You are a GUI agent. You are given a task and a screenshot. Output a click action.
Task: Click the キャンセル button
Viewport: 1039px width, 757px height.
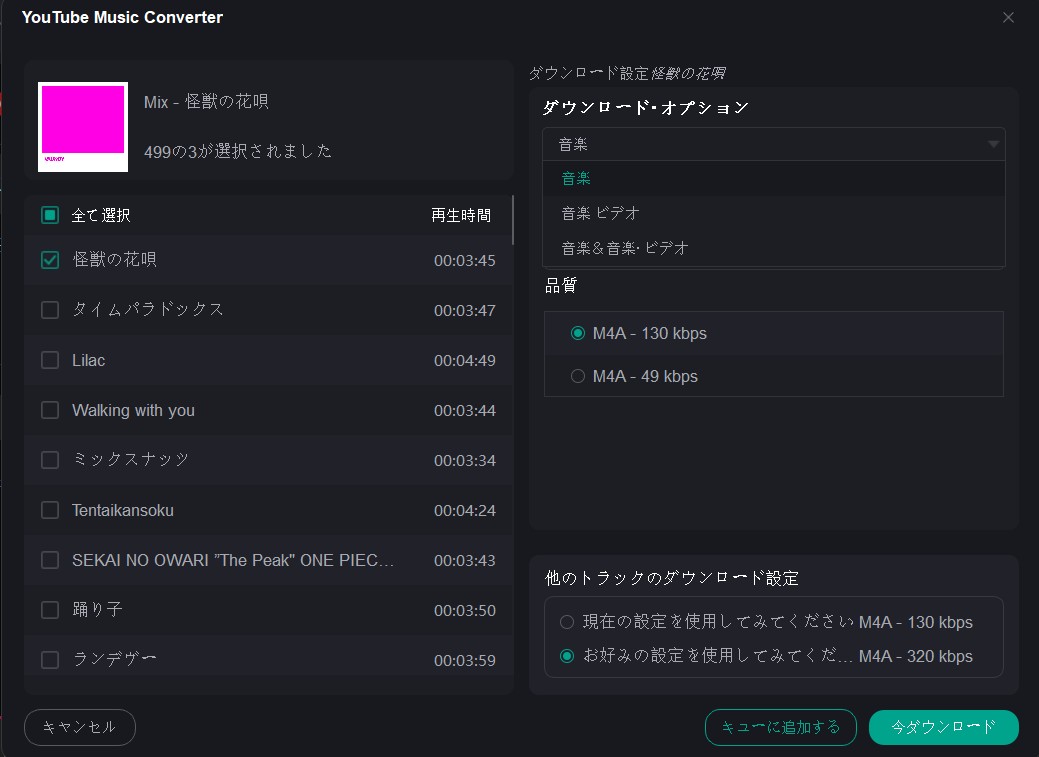coord(80,727)
